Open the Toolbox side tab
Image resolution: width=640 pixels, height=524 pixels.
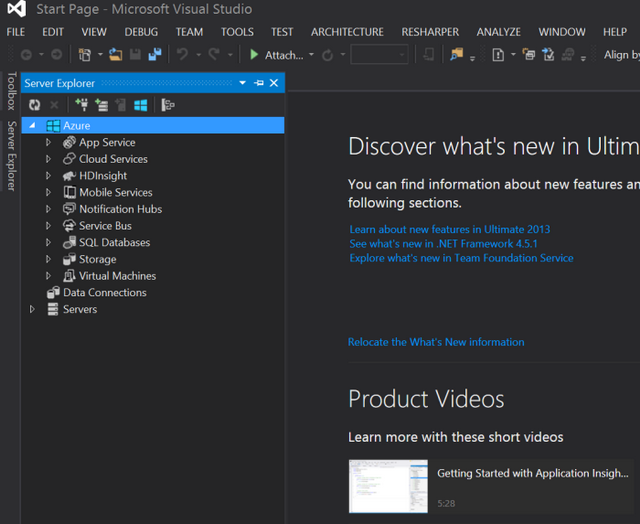11,91
